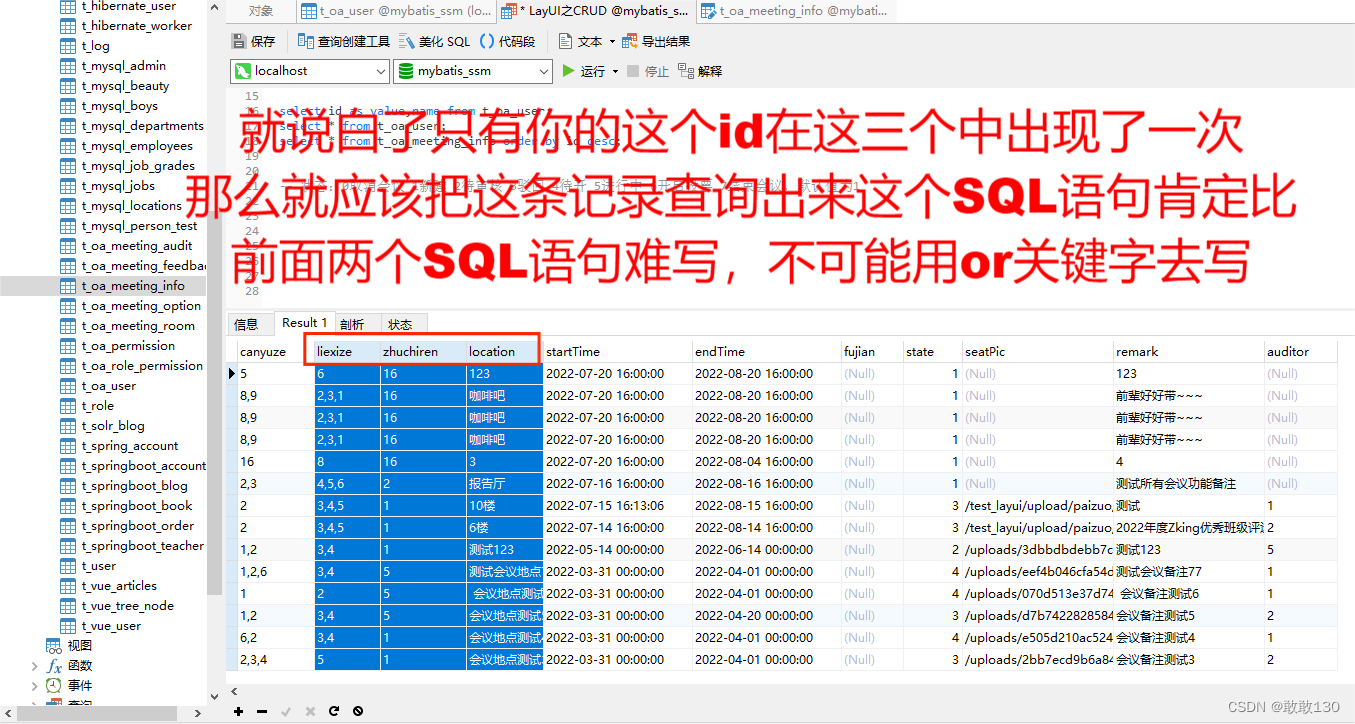Select the t_oa_meeting_room table
The width and height of the screenshot is (1355, 724).
coord(138,326)
